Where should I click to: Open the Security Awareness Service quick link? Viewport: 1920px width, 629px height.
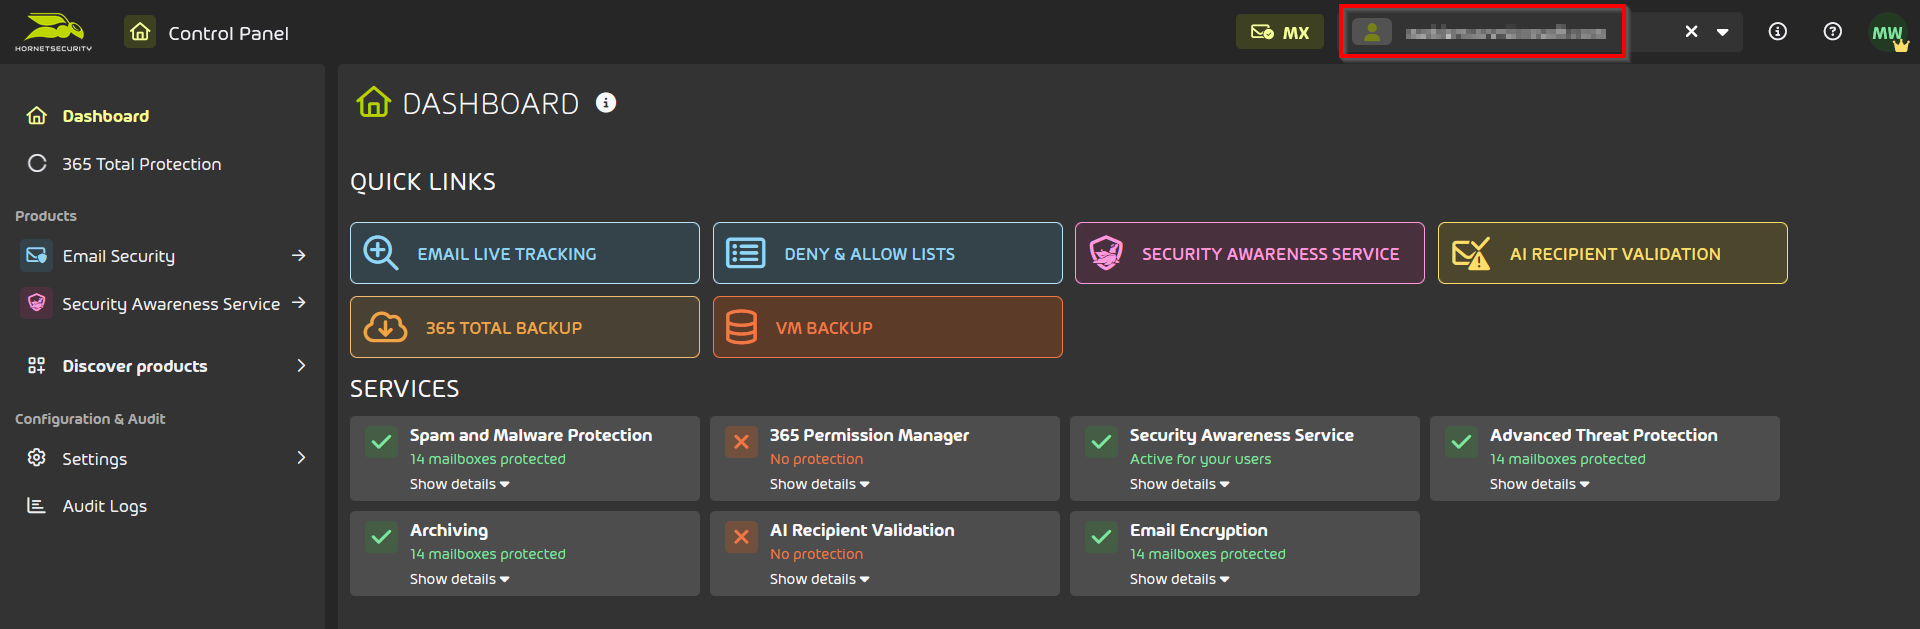(x=1250, y=253)
